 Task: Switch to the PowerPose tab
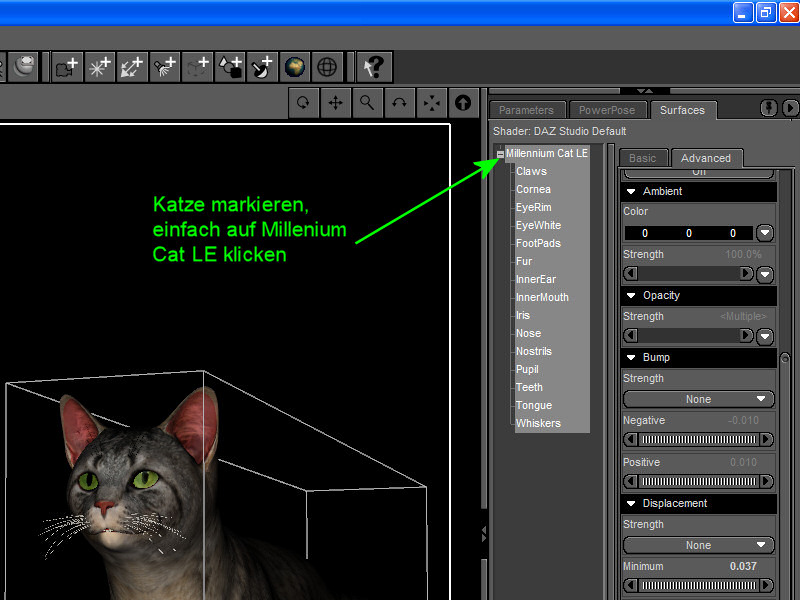click(607, 110)
